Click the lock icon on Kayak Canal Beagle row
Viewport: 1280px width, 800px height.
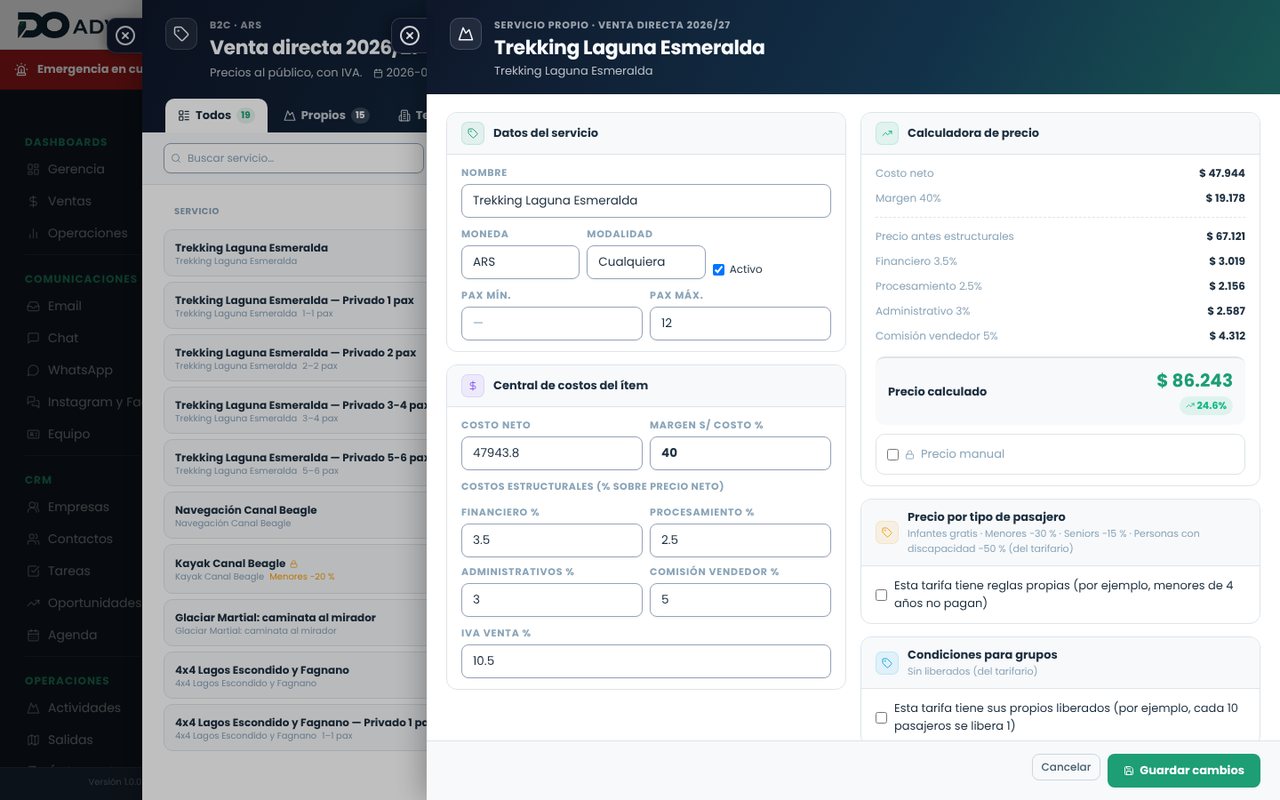(x=294, y=564)
